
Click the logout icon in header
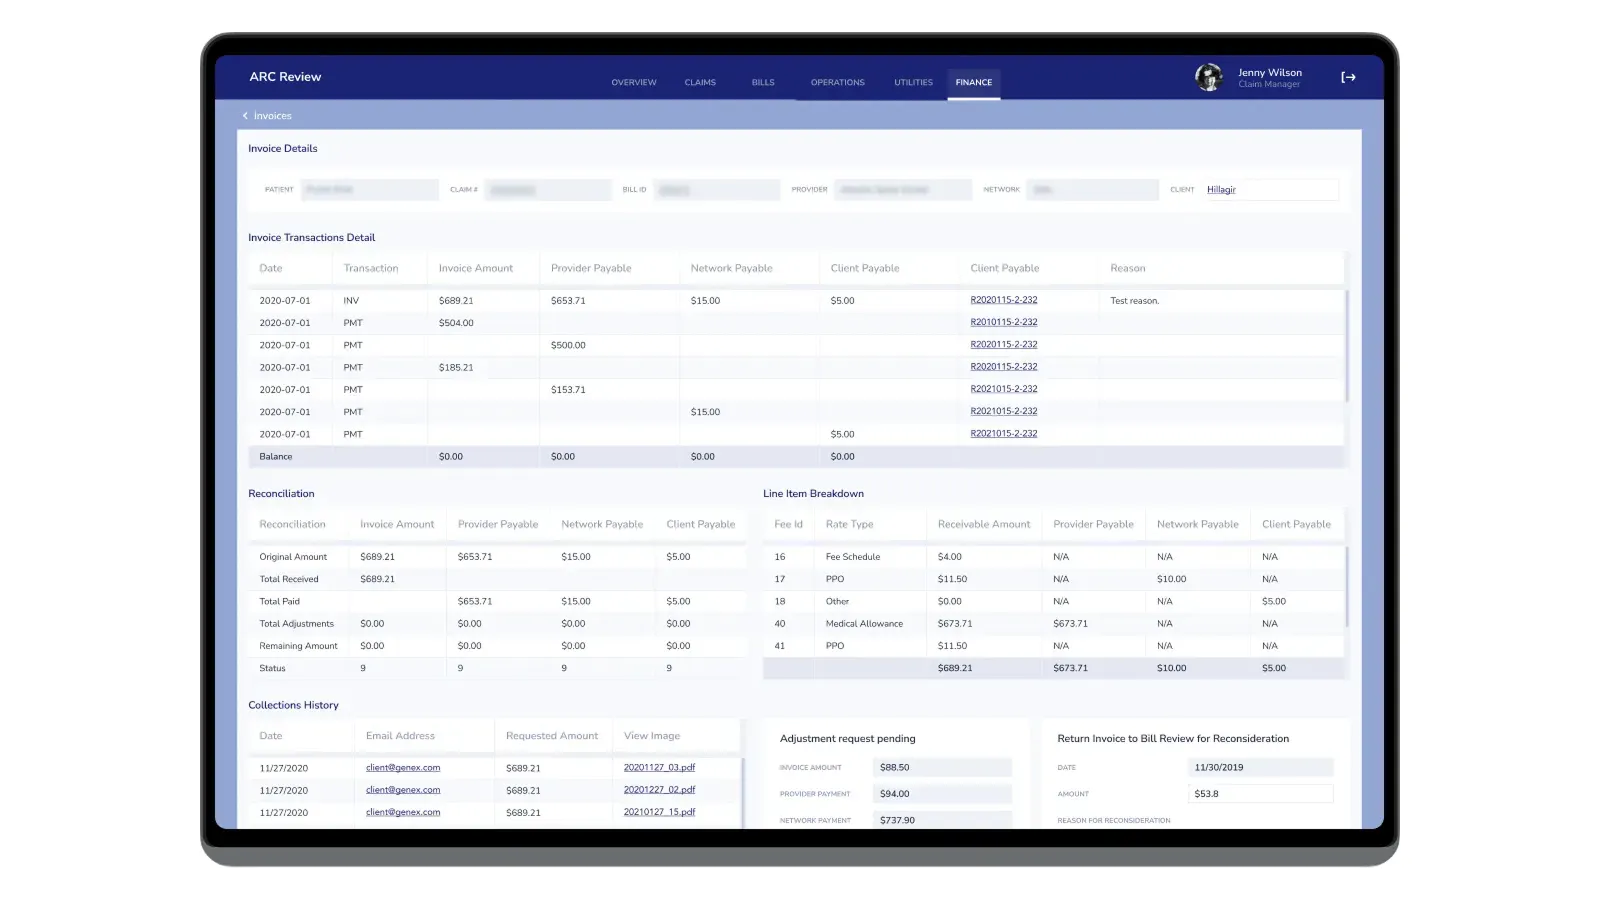point(1348,77)
